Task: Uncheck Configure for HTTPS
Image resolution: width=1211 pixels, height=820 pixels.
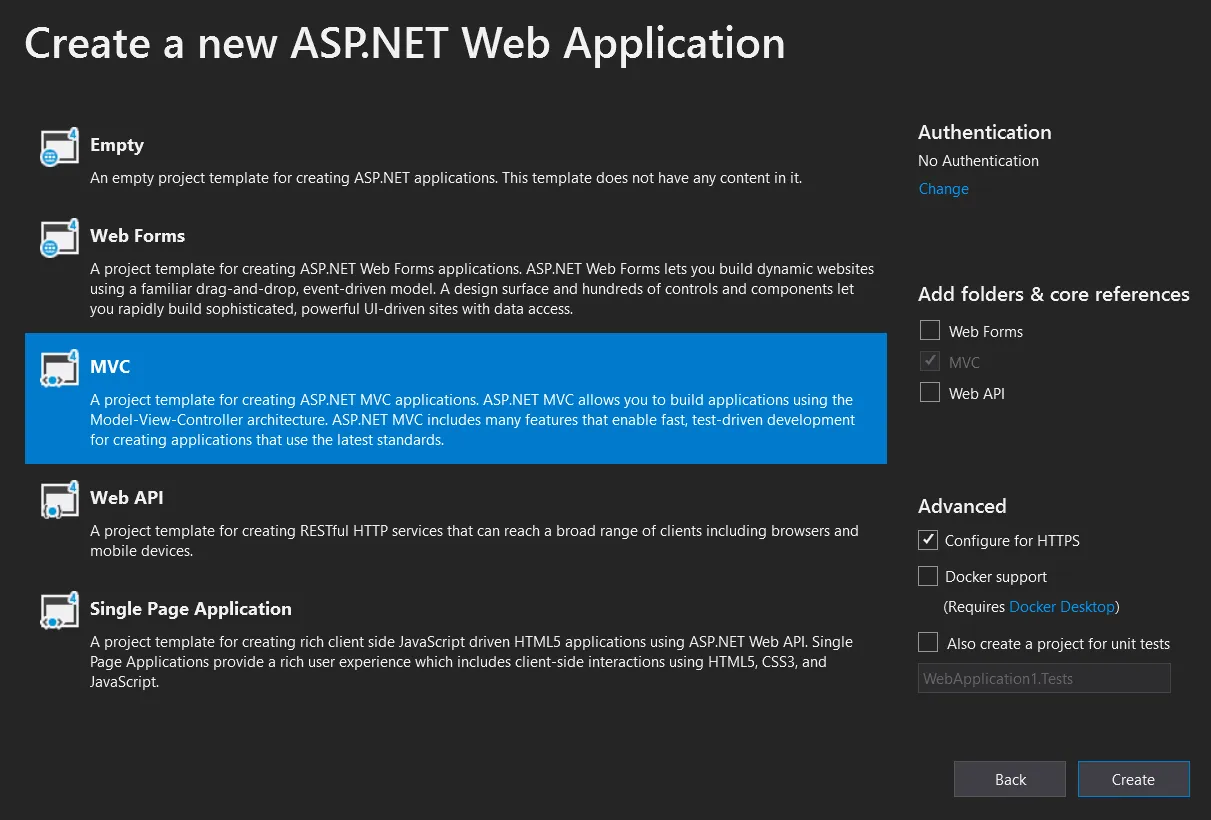Action: (927, 540)
